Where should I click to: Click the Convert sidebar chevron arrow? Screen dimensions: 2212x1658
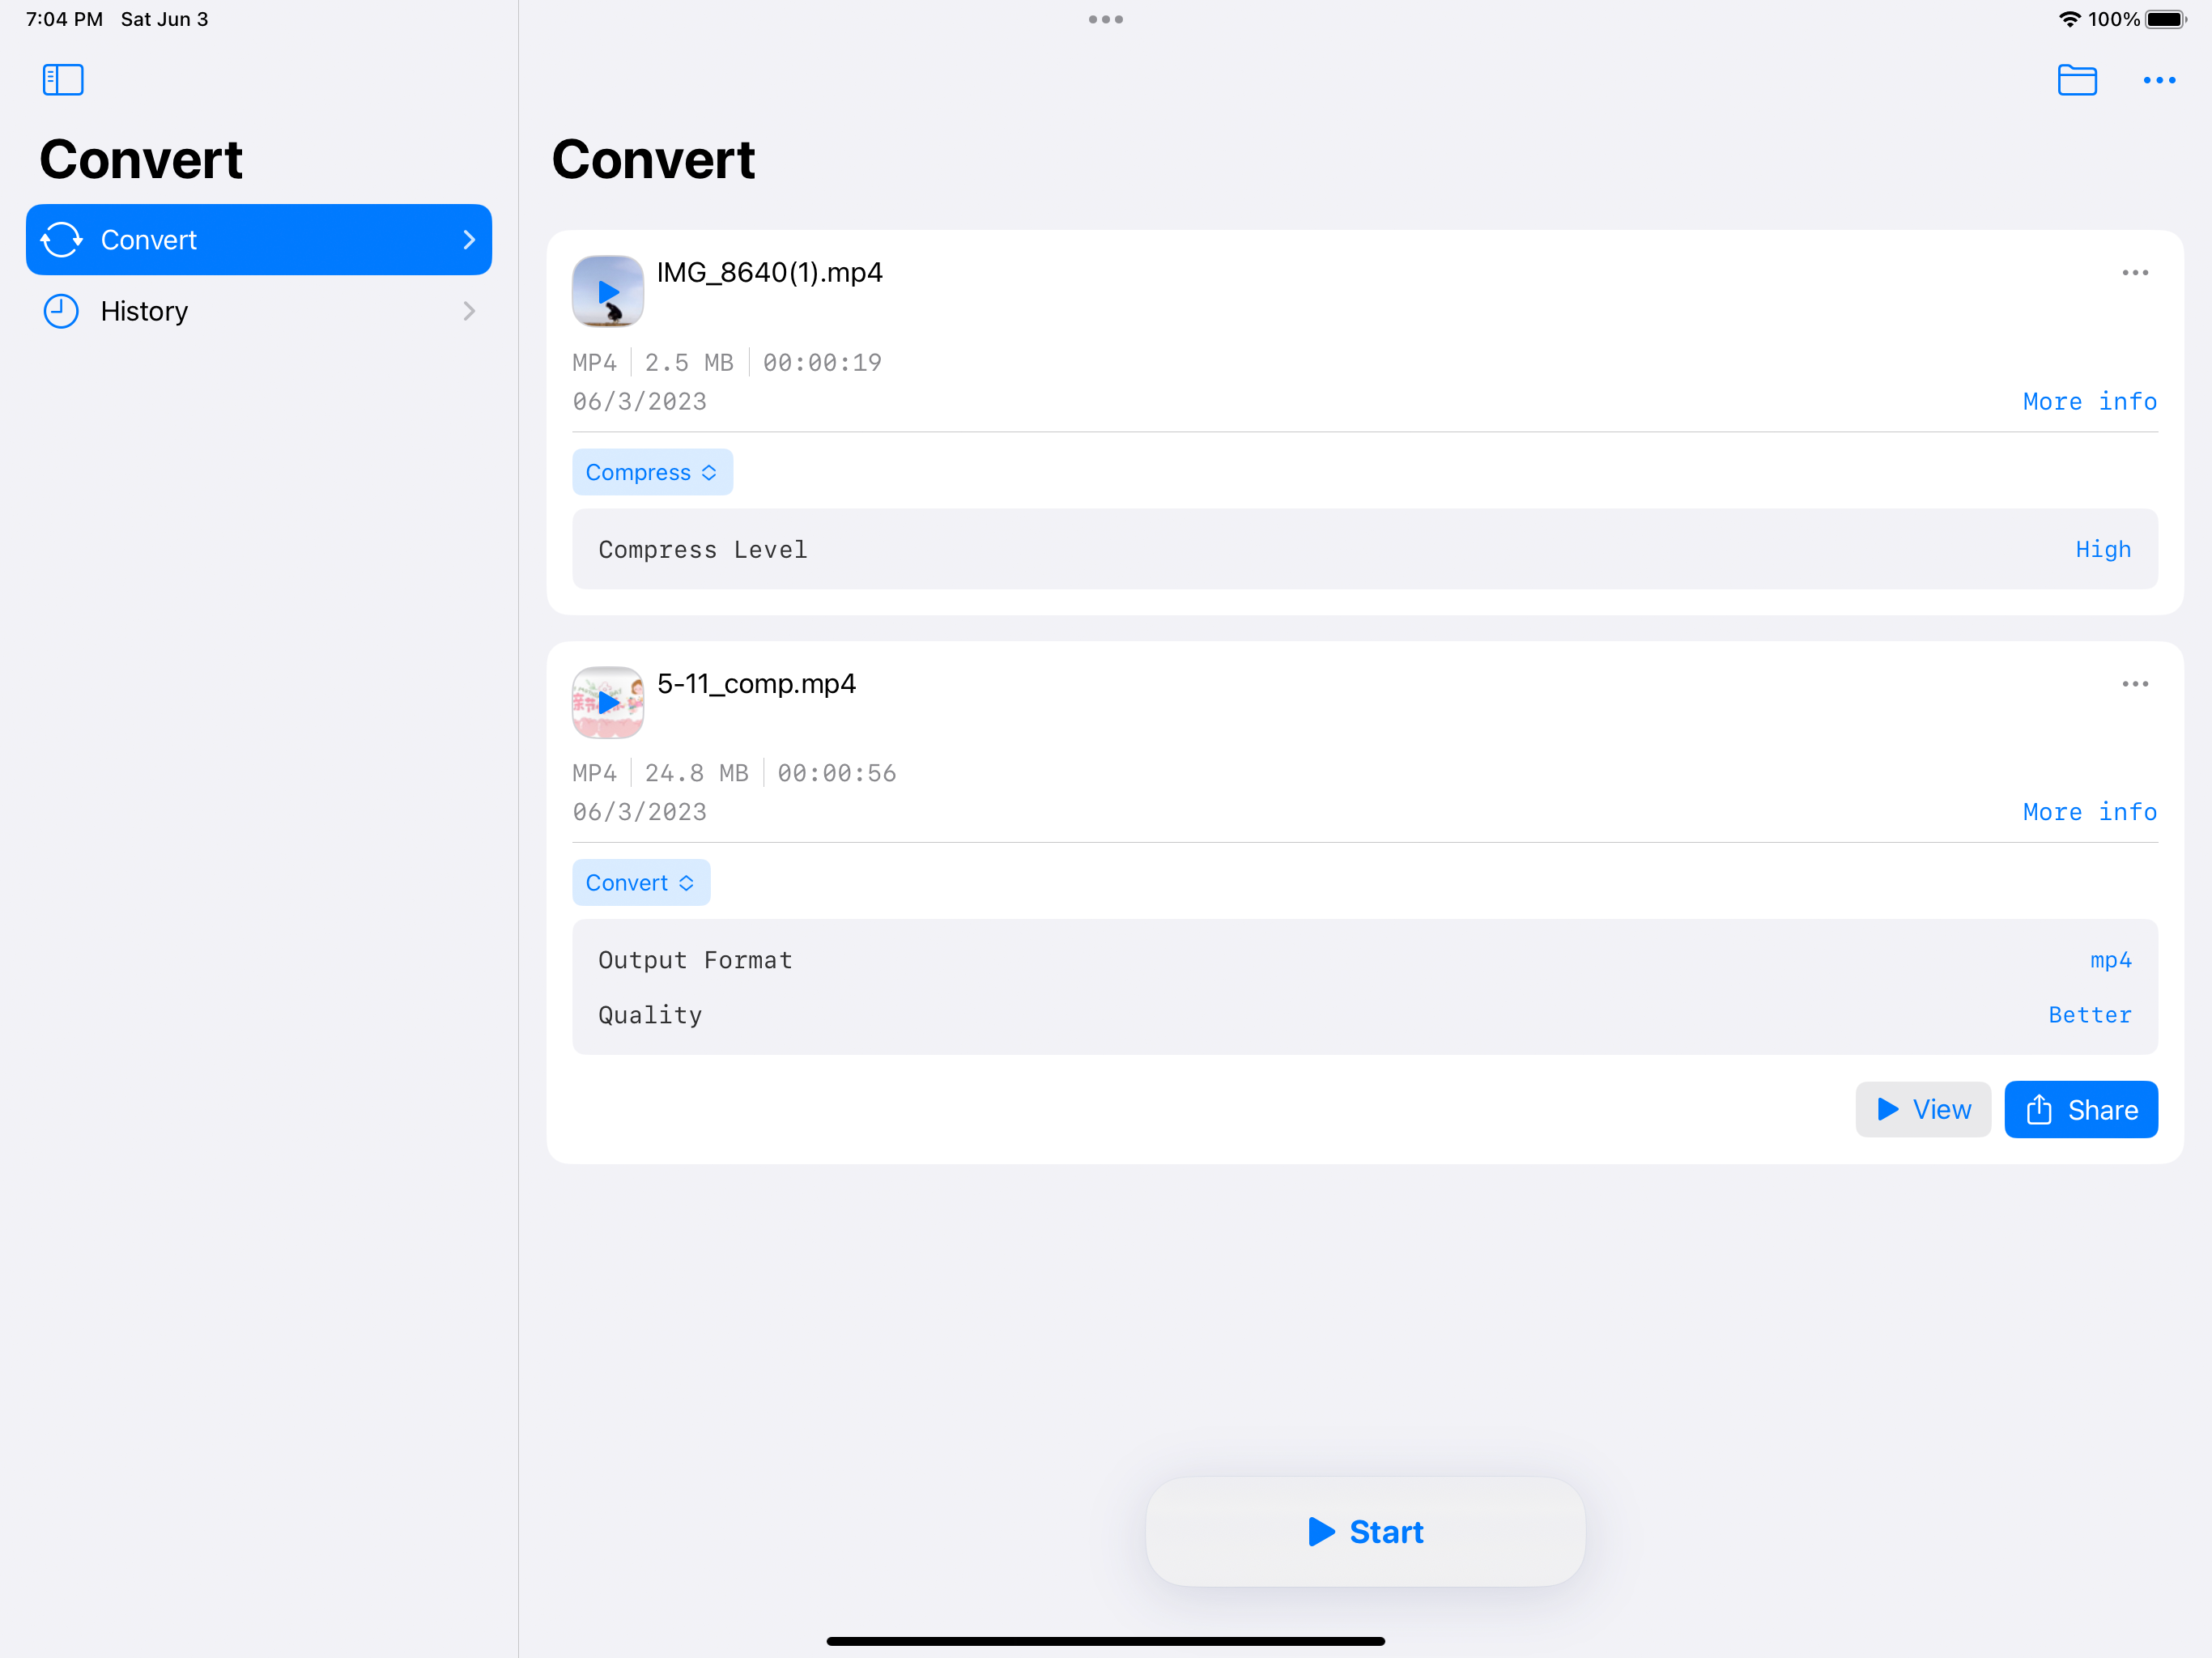tap(469, 240)
